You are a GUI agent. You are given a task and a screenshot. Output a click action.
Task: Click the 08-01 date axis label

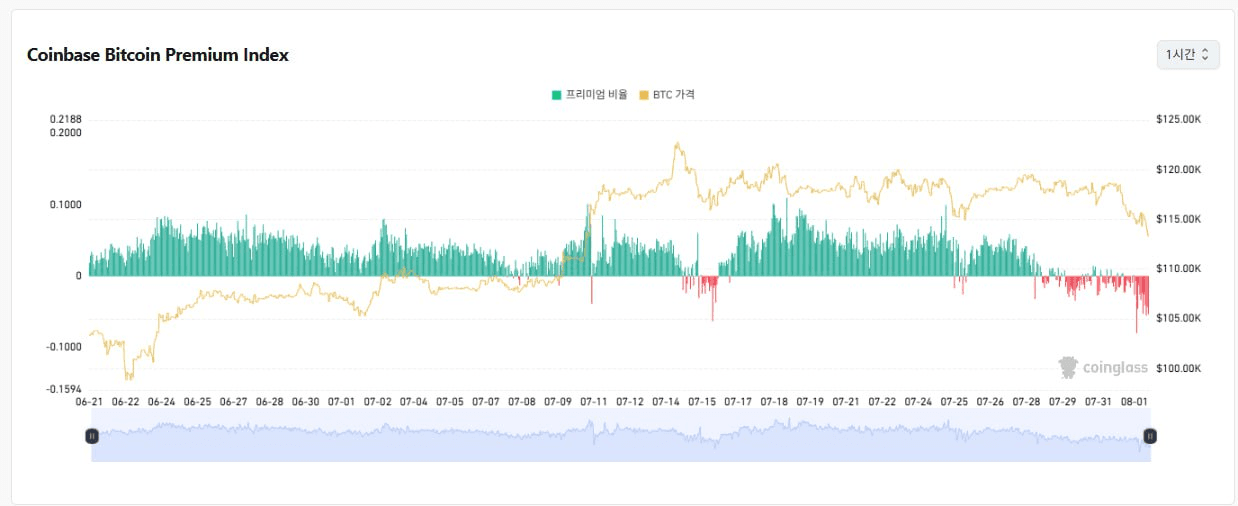click(x=1134, y=401)
